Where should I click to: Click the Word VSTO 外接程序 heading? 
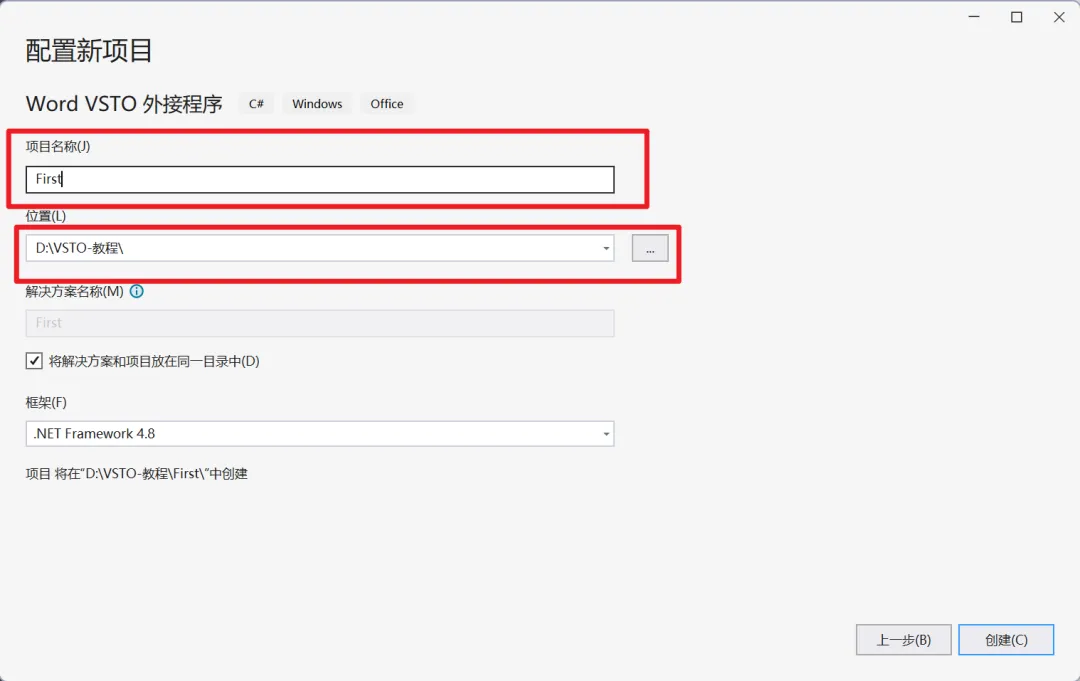[x=124, y=104]
